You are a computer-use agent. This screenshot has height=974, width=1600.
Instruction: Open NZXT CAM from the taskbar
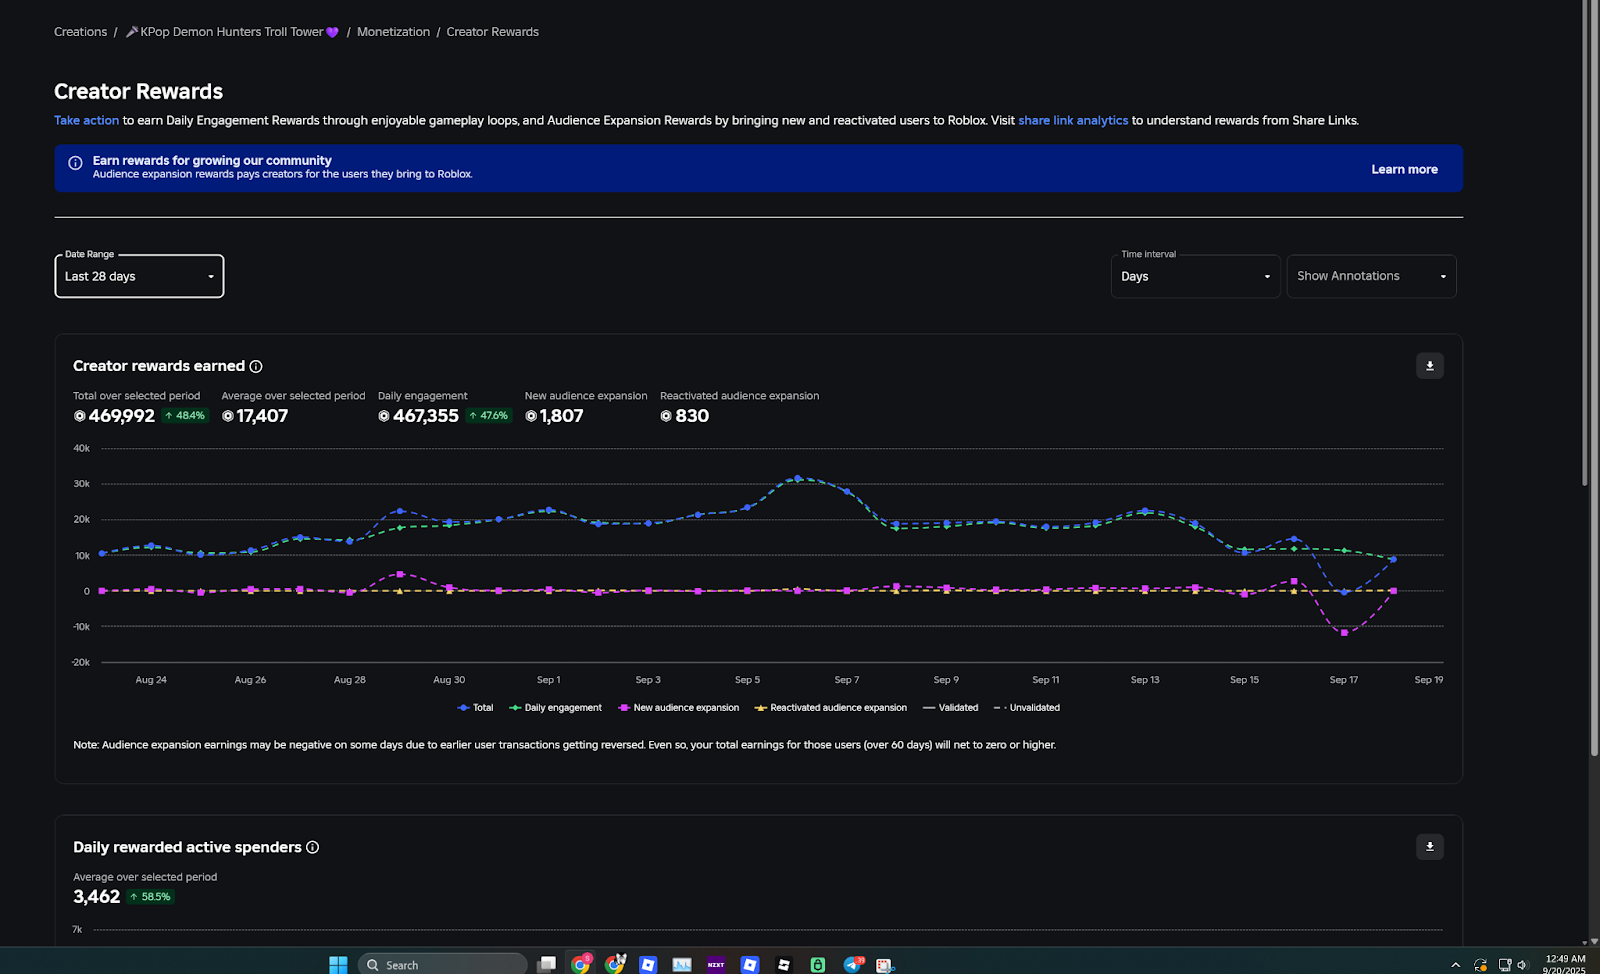point(716,963)
